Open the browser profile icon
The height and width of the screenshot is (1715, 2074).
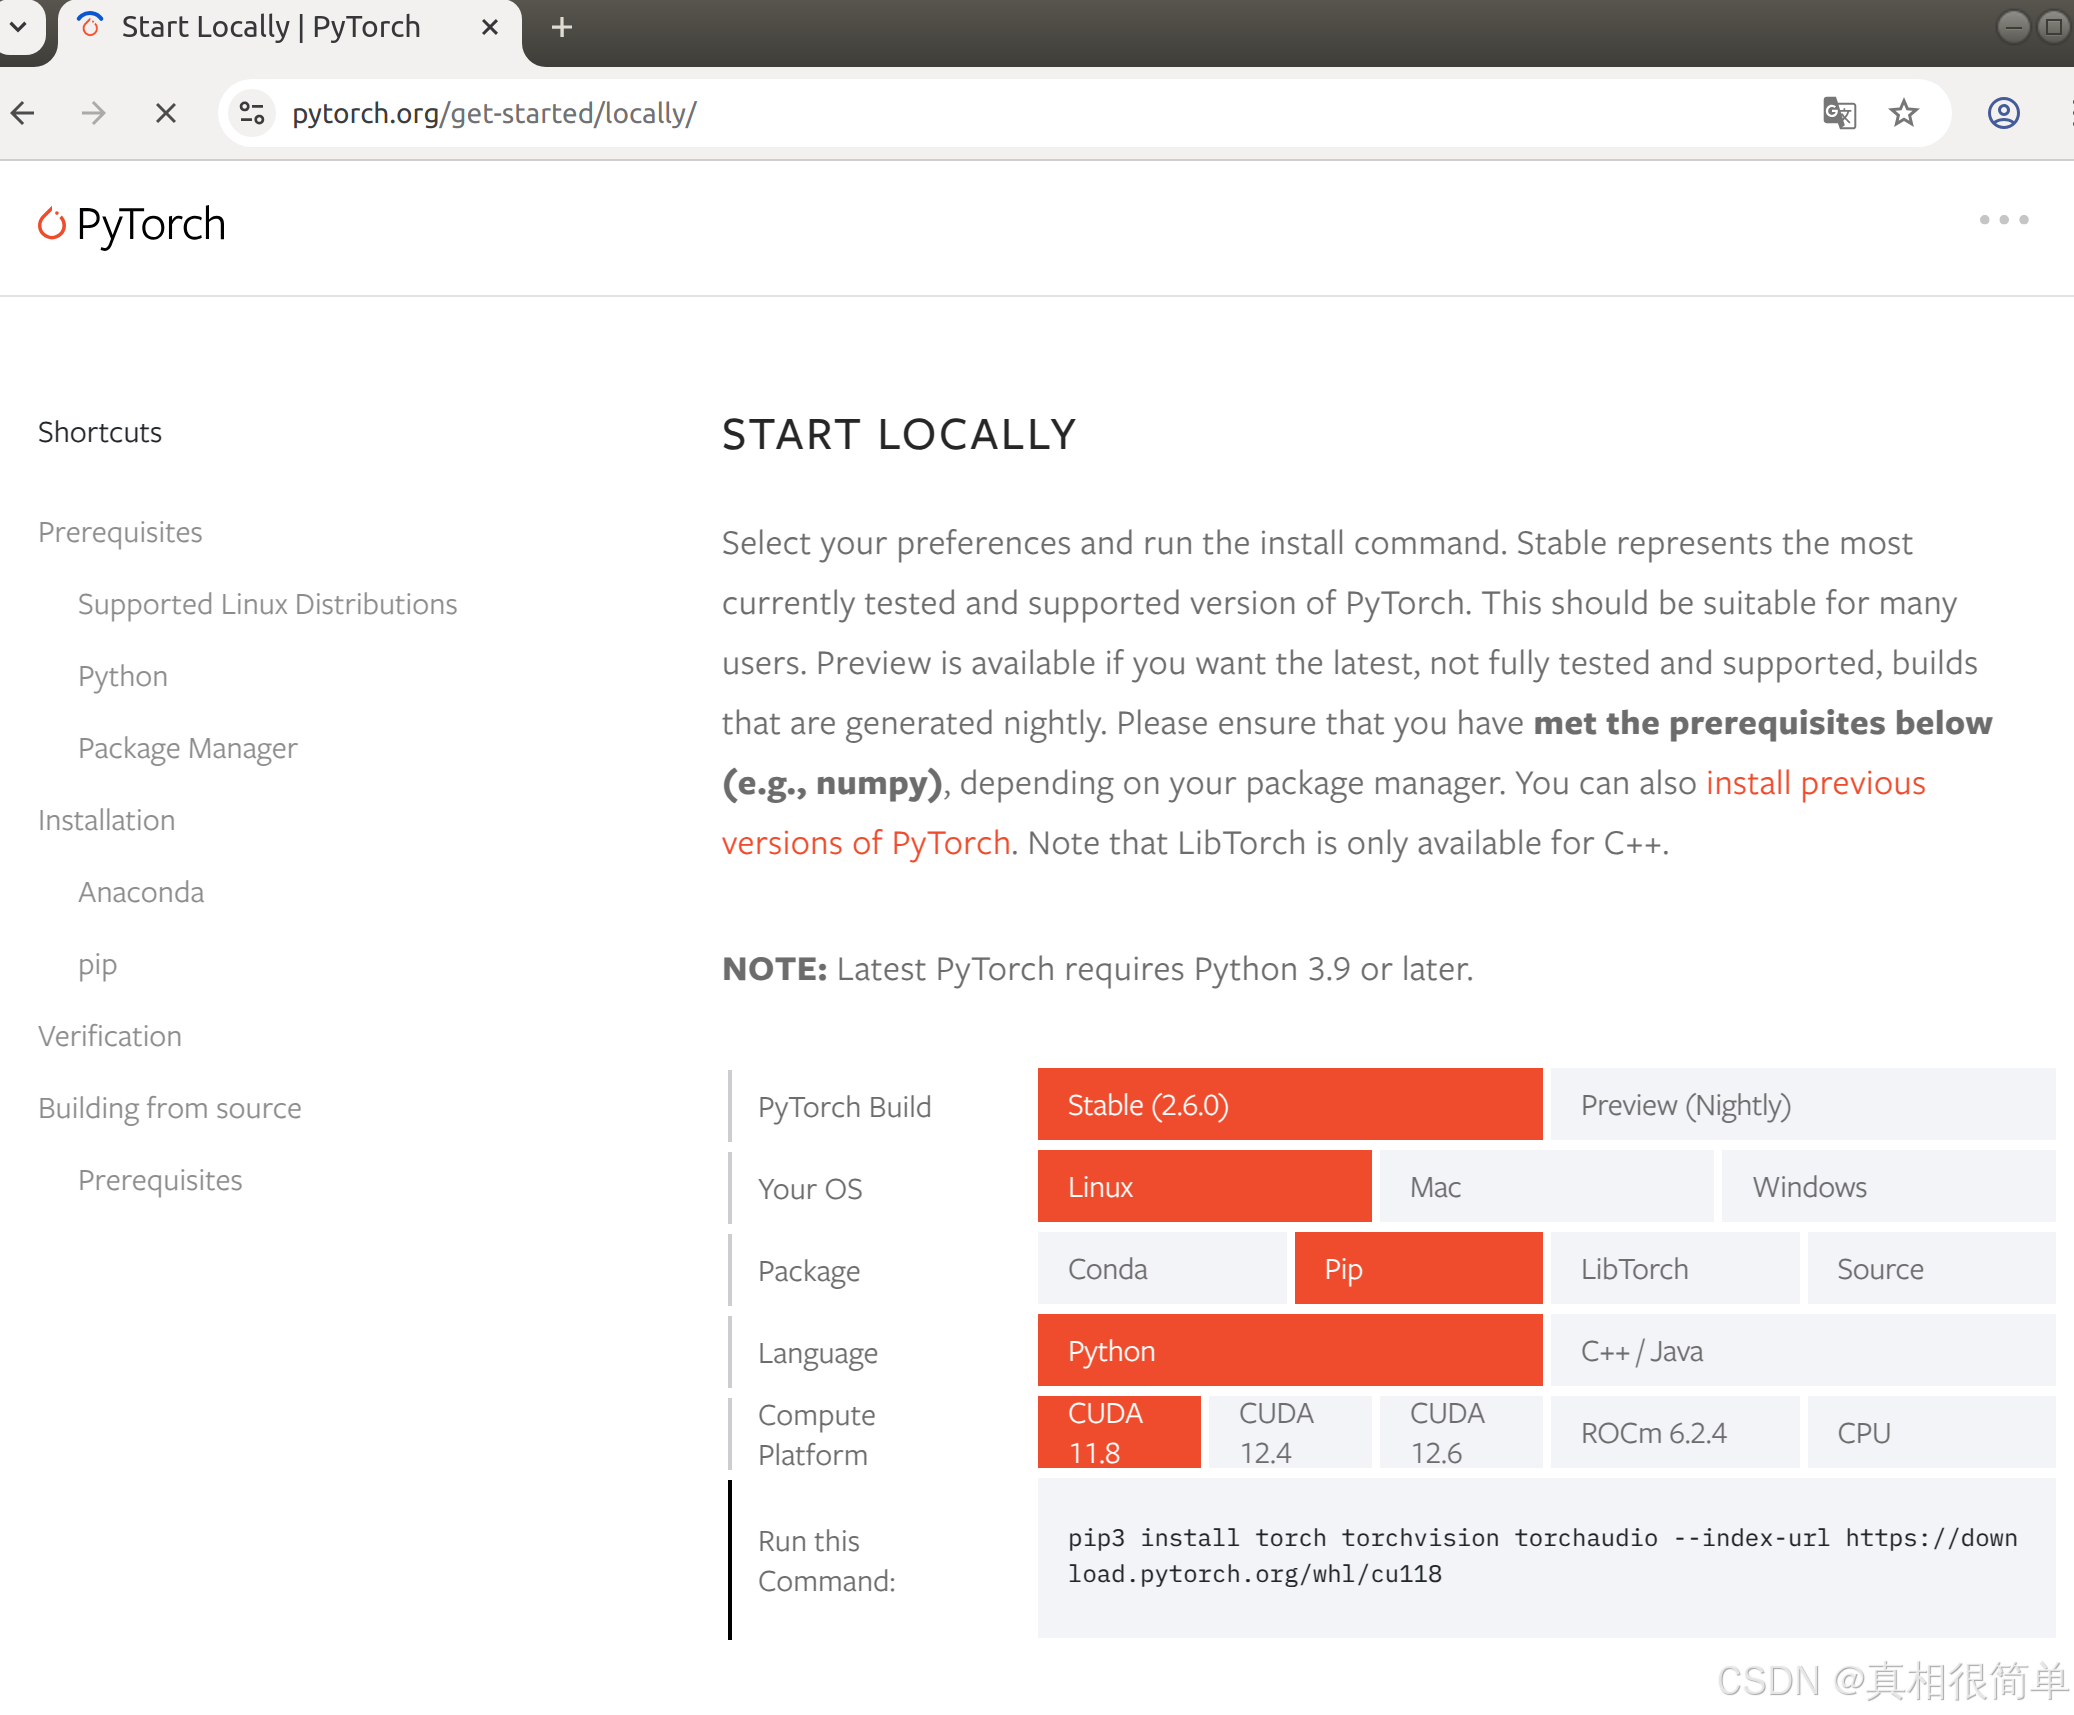[x=2003, y=113]
